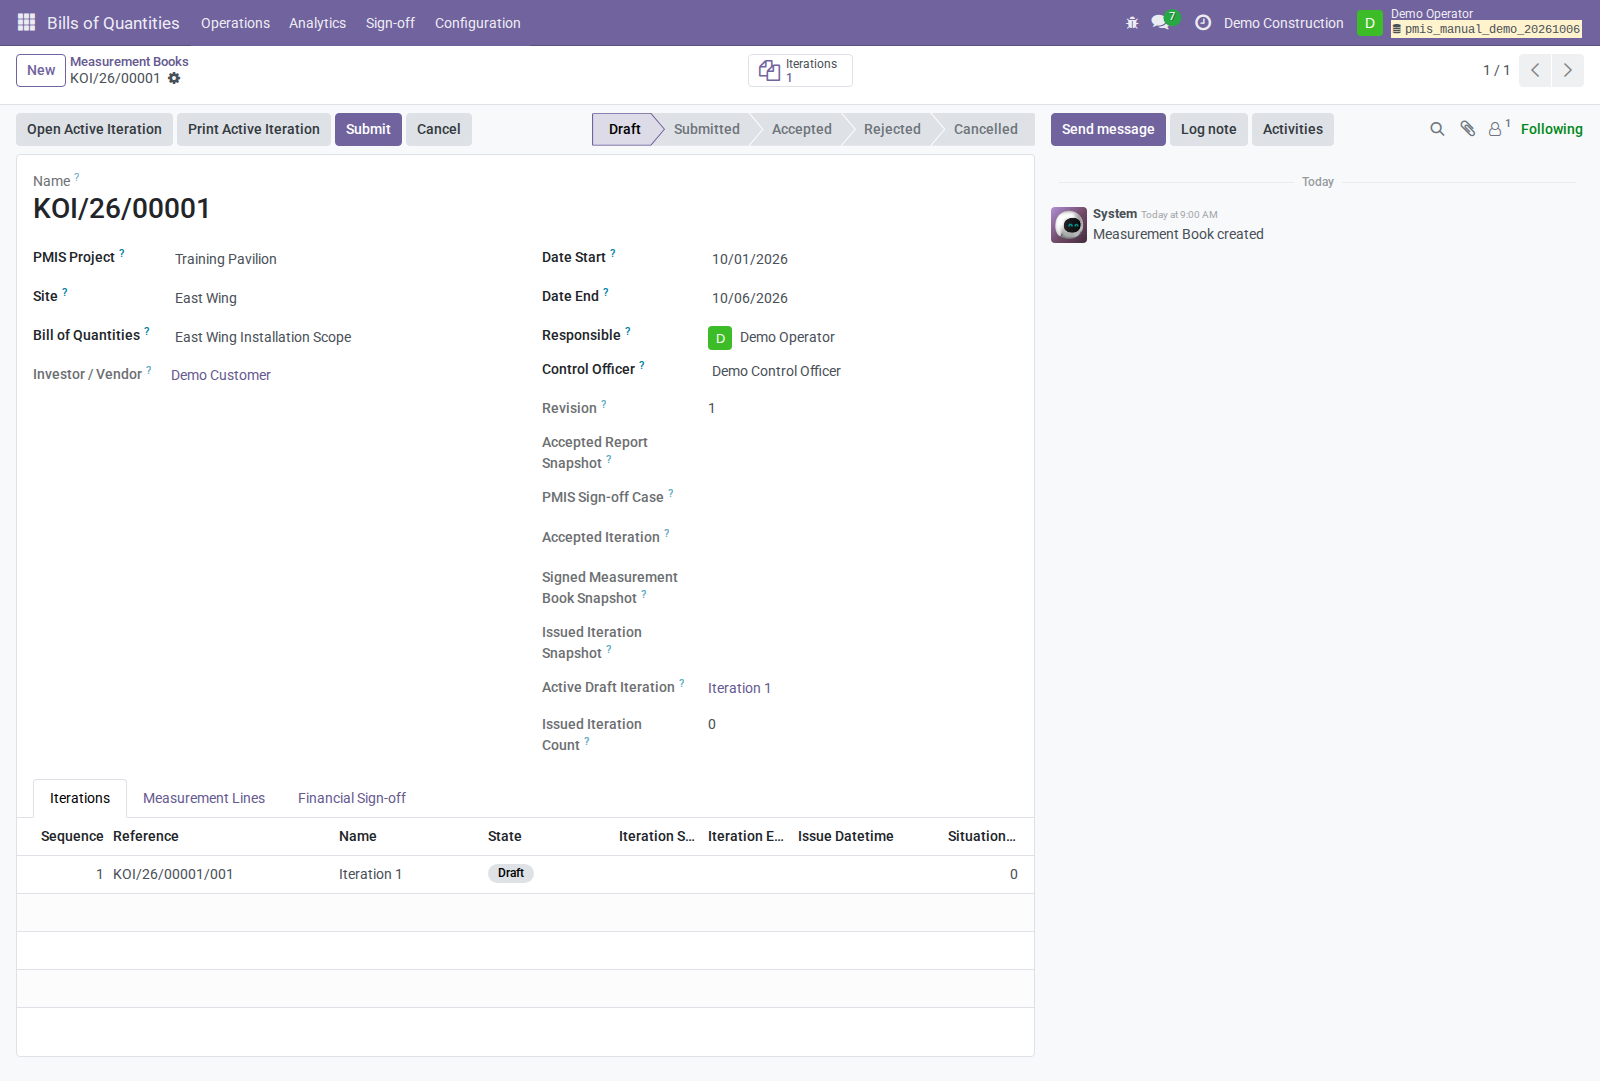The width and height of the screenshot is (1600, 1081).
Task: Open the user menu via the green D avatar
Action: click(1370, 22)
